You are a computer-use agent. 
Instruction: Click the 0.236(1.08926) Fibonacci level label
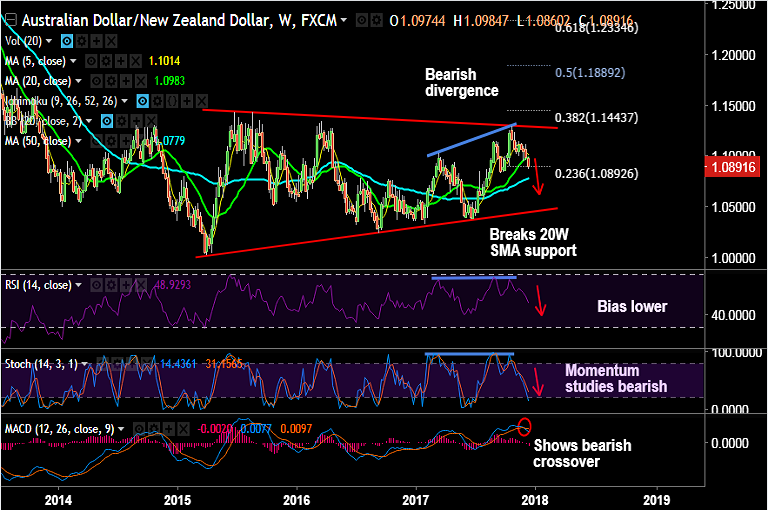coord(596,173)
